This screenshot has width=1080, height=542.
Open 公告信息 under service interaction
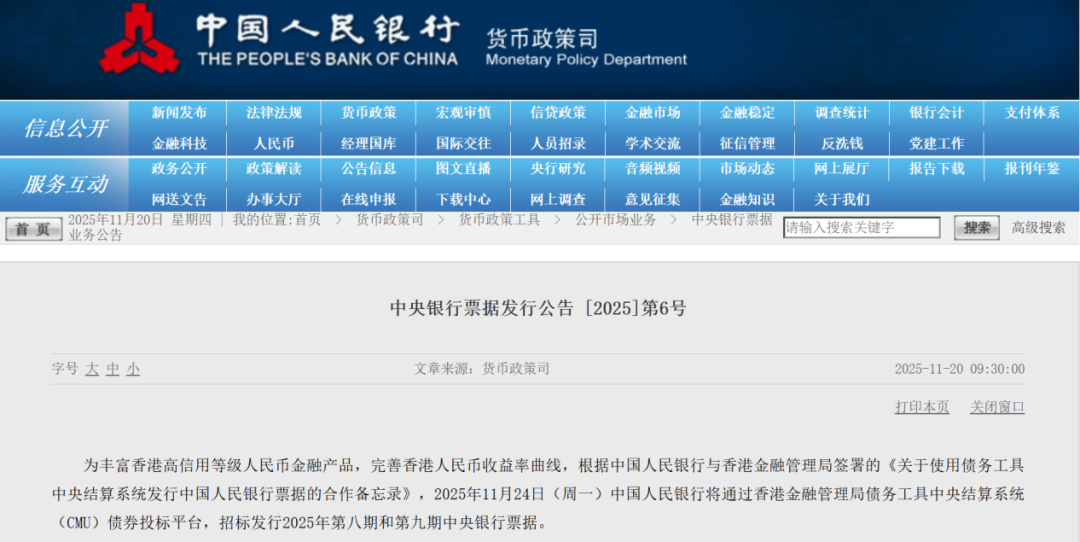click(368, 169)
